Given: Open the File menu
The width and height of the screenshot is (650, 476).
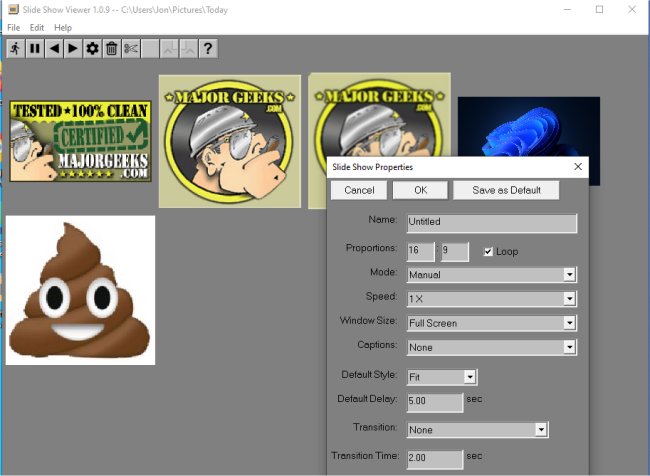Looking at the screenshot, I should 13,27.
